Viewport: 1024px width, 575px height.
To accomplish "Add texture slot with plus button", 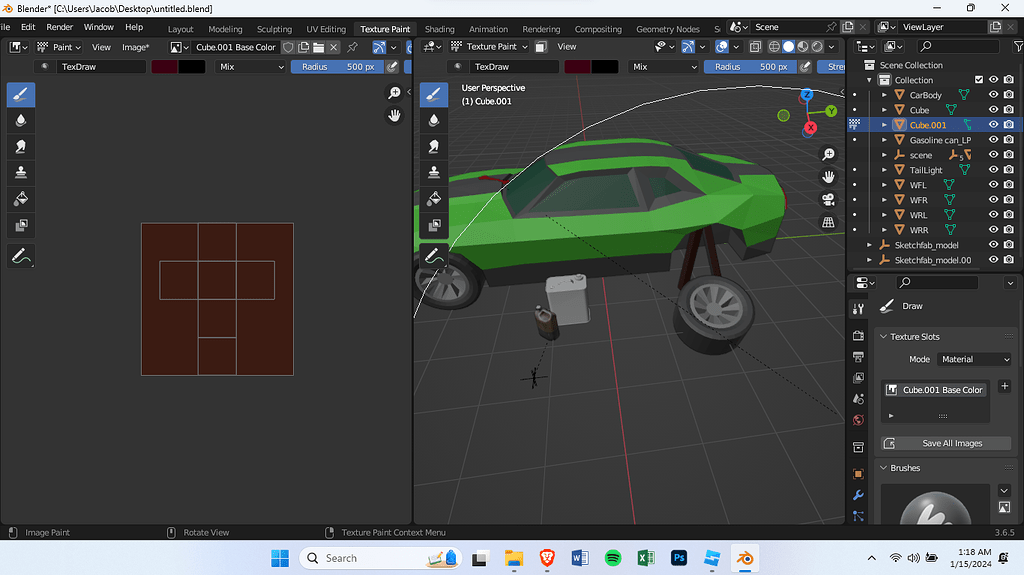I will pos(1004,386).
